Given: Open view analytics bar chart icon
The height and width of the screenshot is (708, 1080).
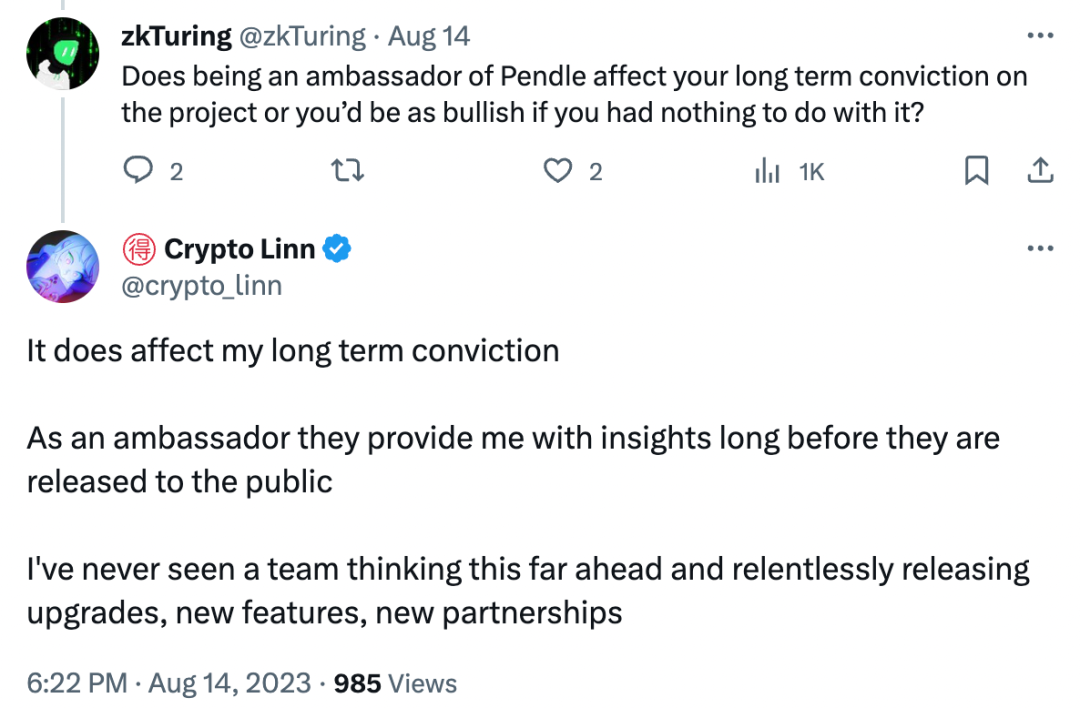Looking at the screenshot, I should 767,172.
